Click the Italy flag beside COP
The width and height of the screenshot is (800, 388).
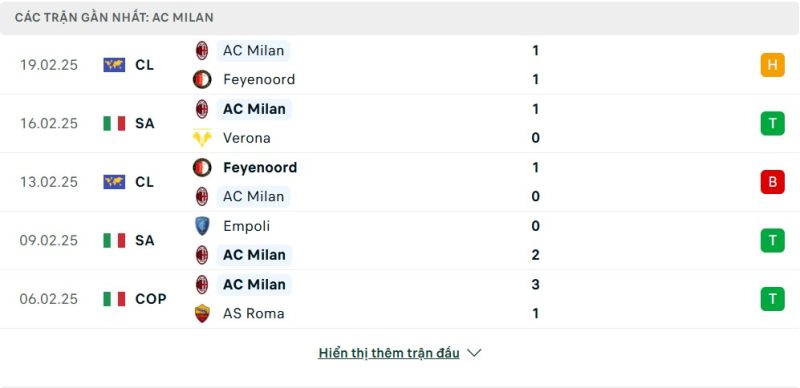pyautogui.click(x=114, y=299)
